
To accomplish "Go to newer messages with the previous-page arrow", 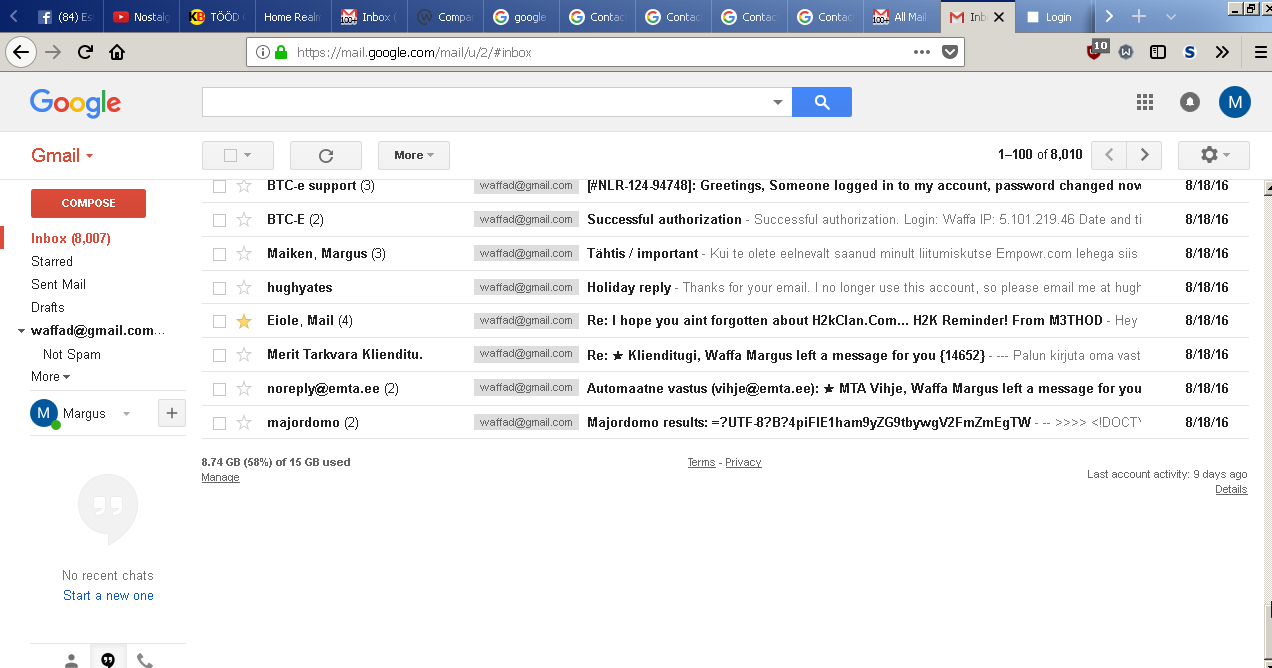I will [1109, 155].
